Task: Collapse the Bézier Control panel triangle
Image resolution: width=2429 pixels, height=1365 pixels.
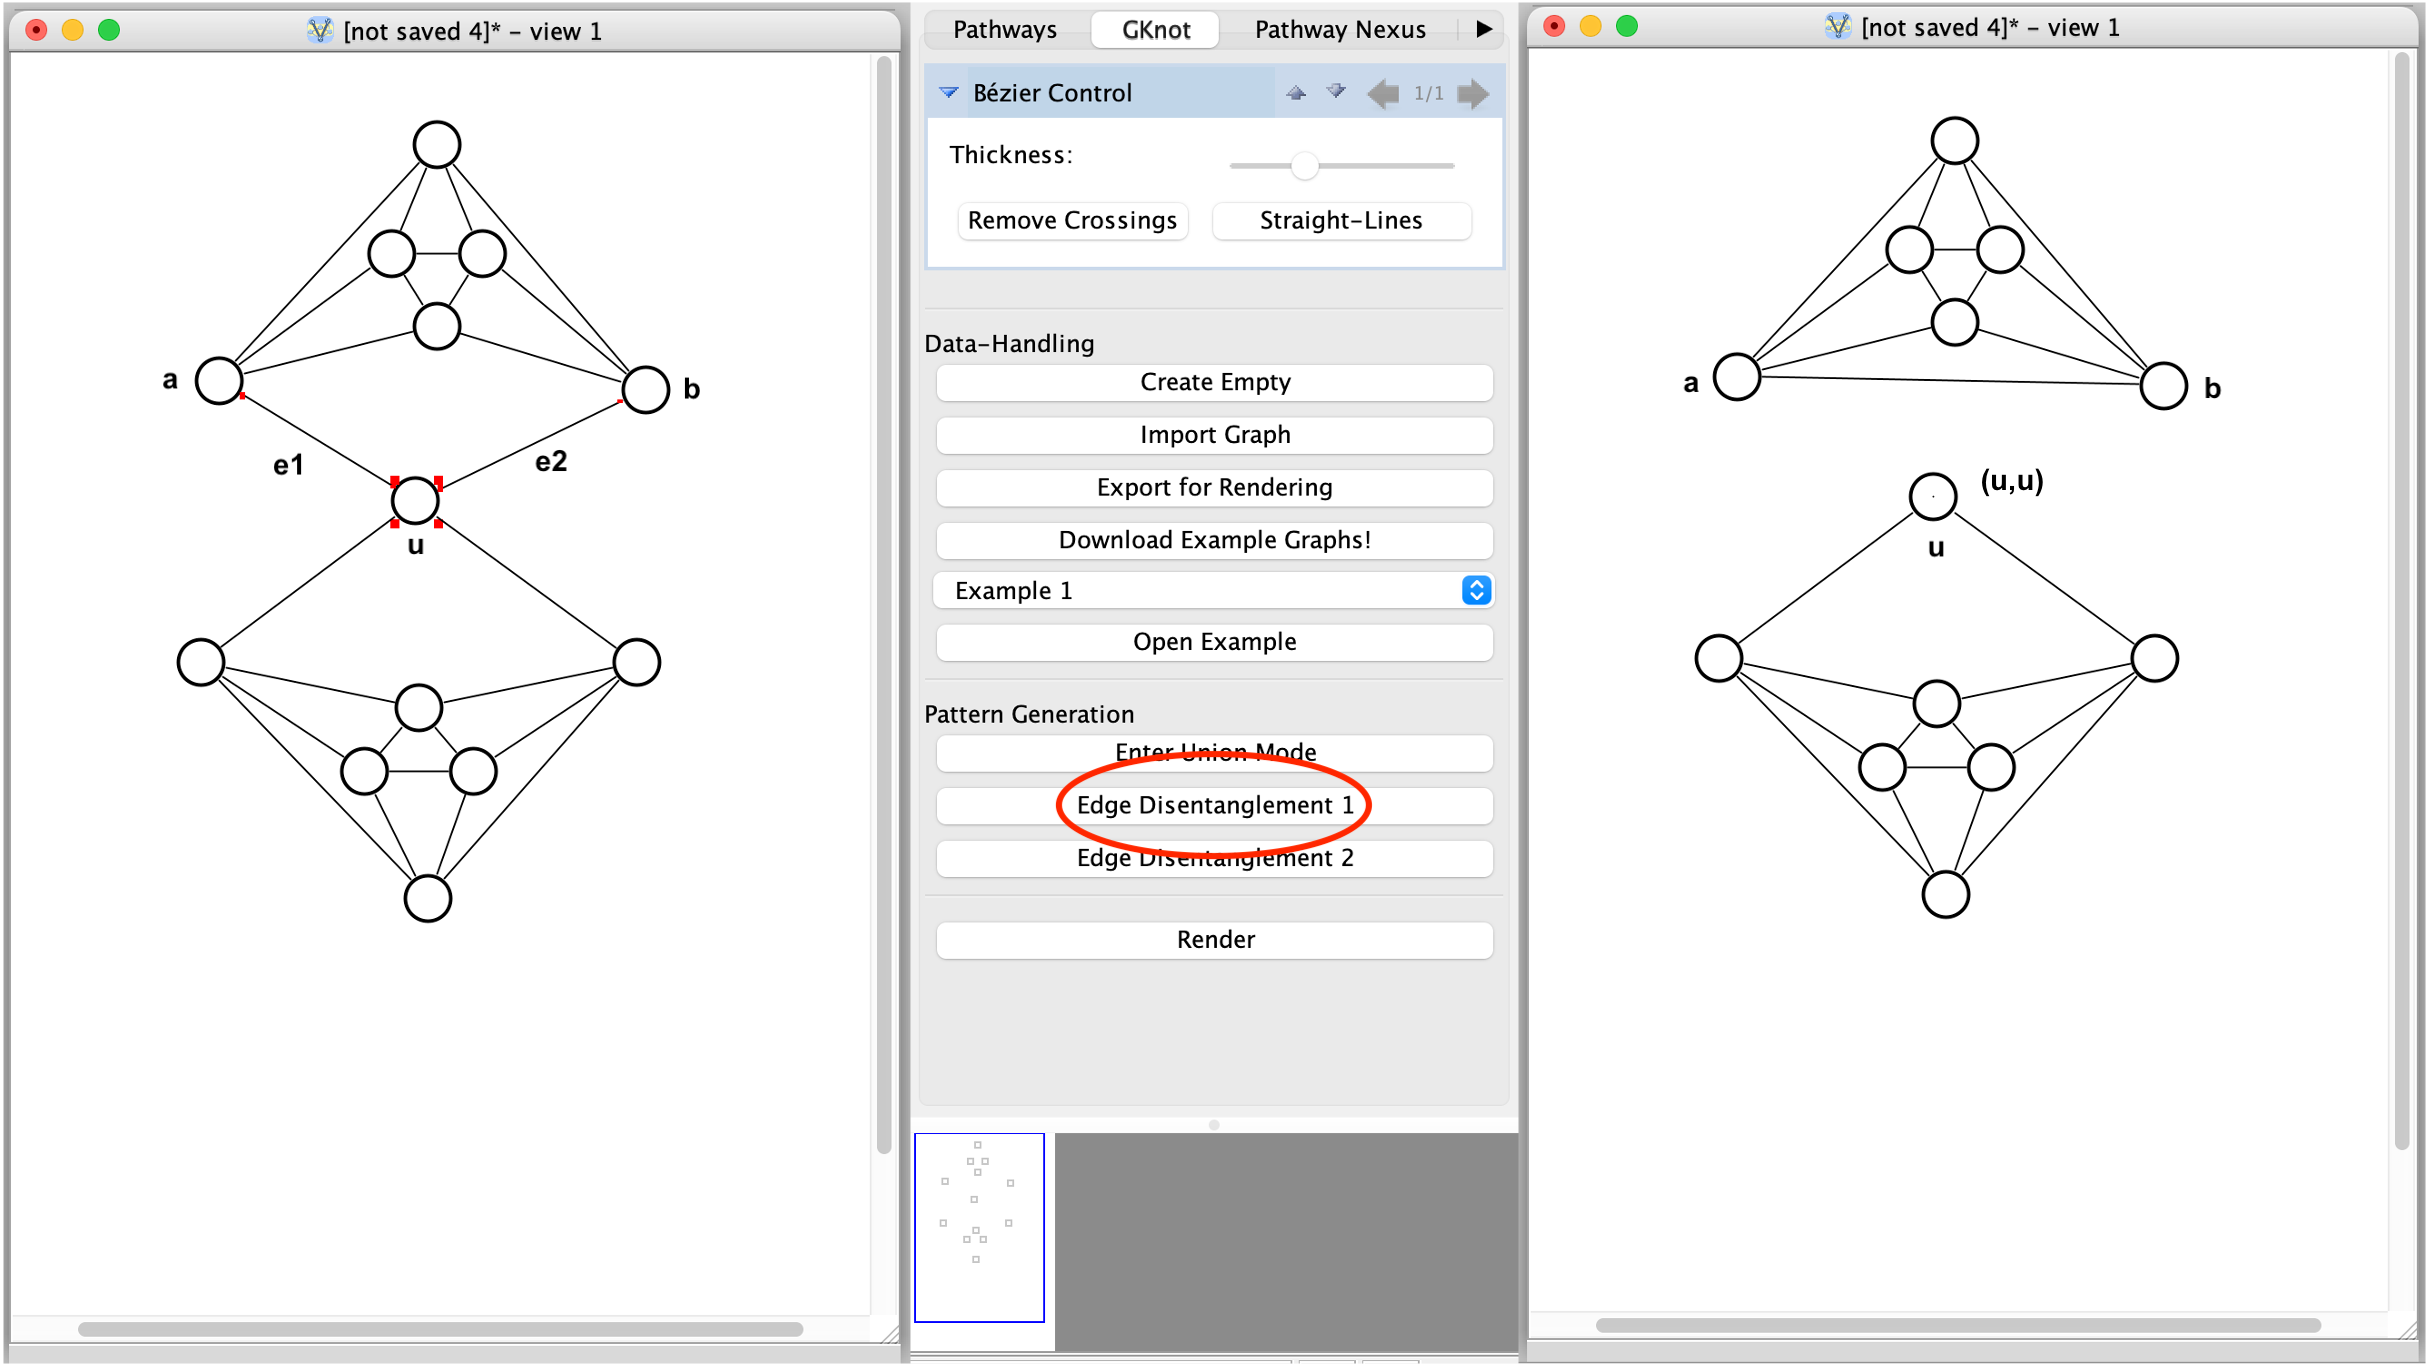Action: [948, 93]
